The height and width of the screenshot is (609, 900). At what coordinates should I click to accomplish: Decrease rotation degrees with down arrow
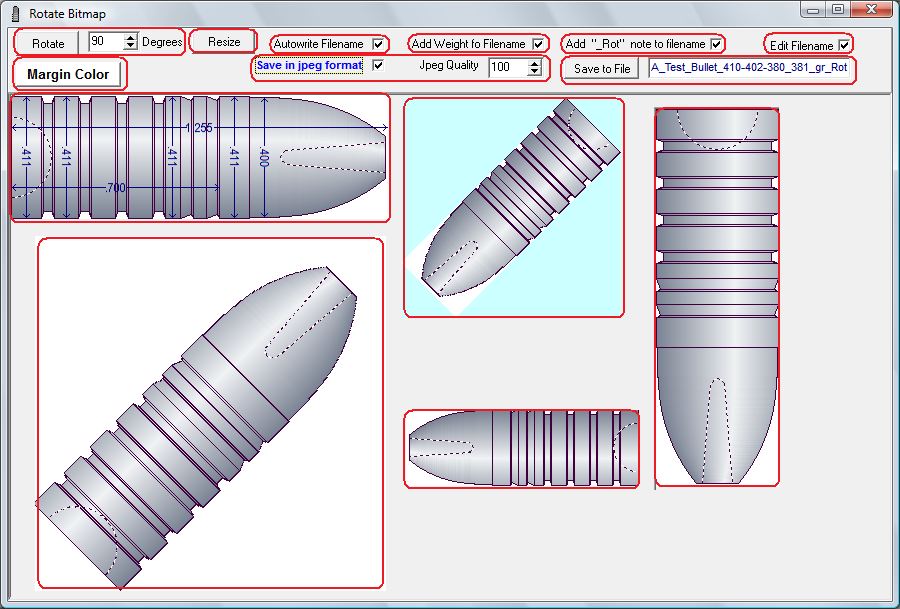pos(130,47)
